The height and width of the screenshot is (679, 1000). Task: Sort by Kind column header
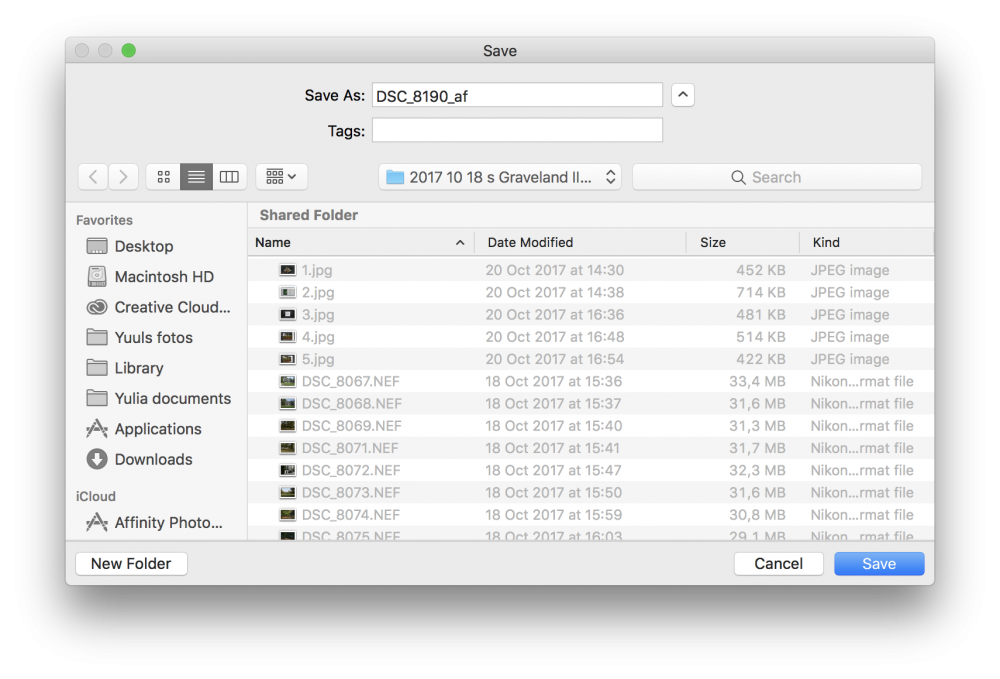click(866, 242)
